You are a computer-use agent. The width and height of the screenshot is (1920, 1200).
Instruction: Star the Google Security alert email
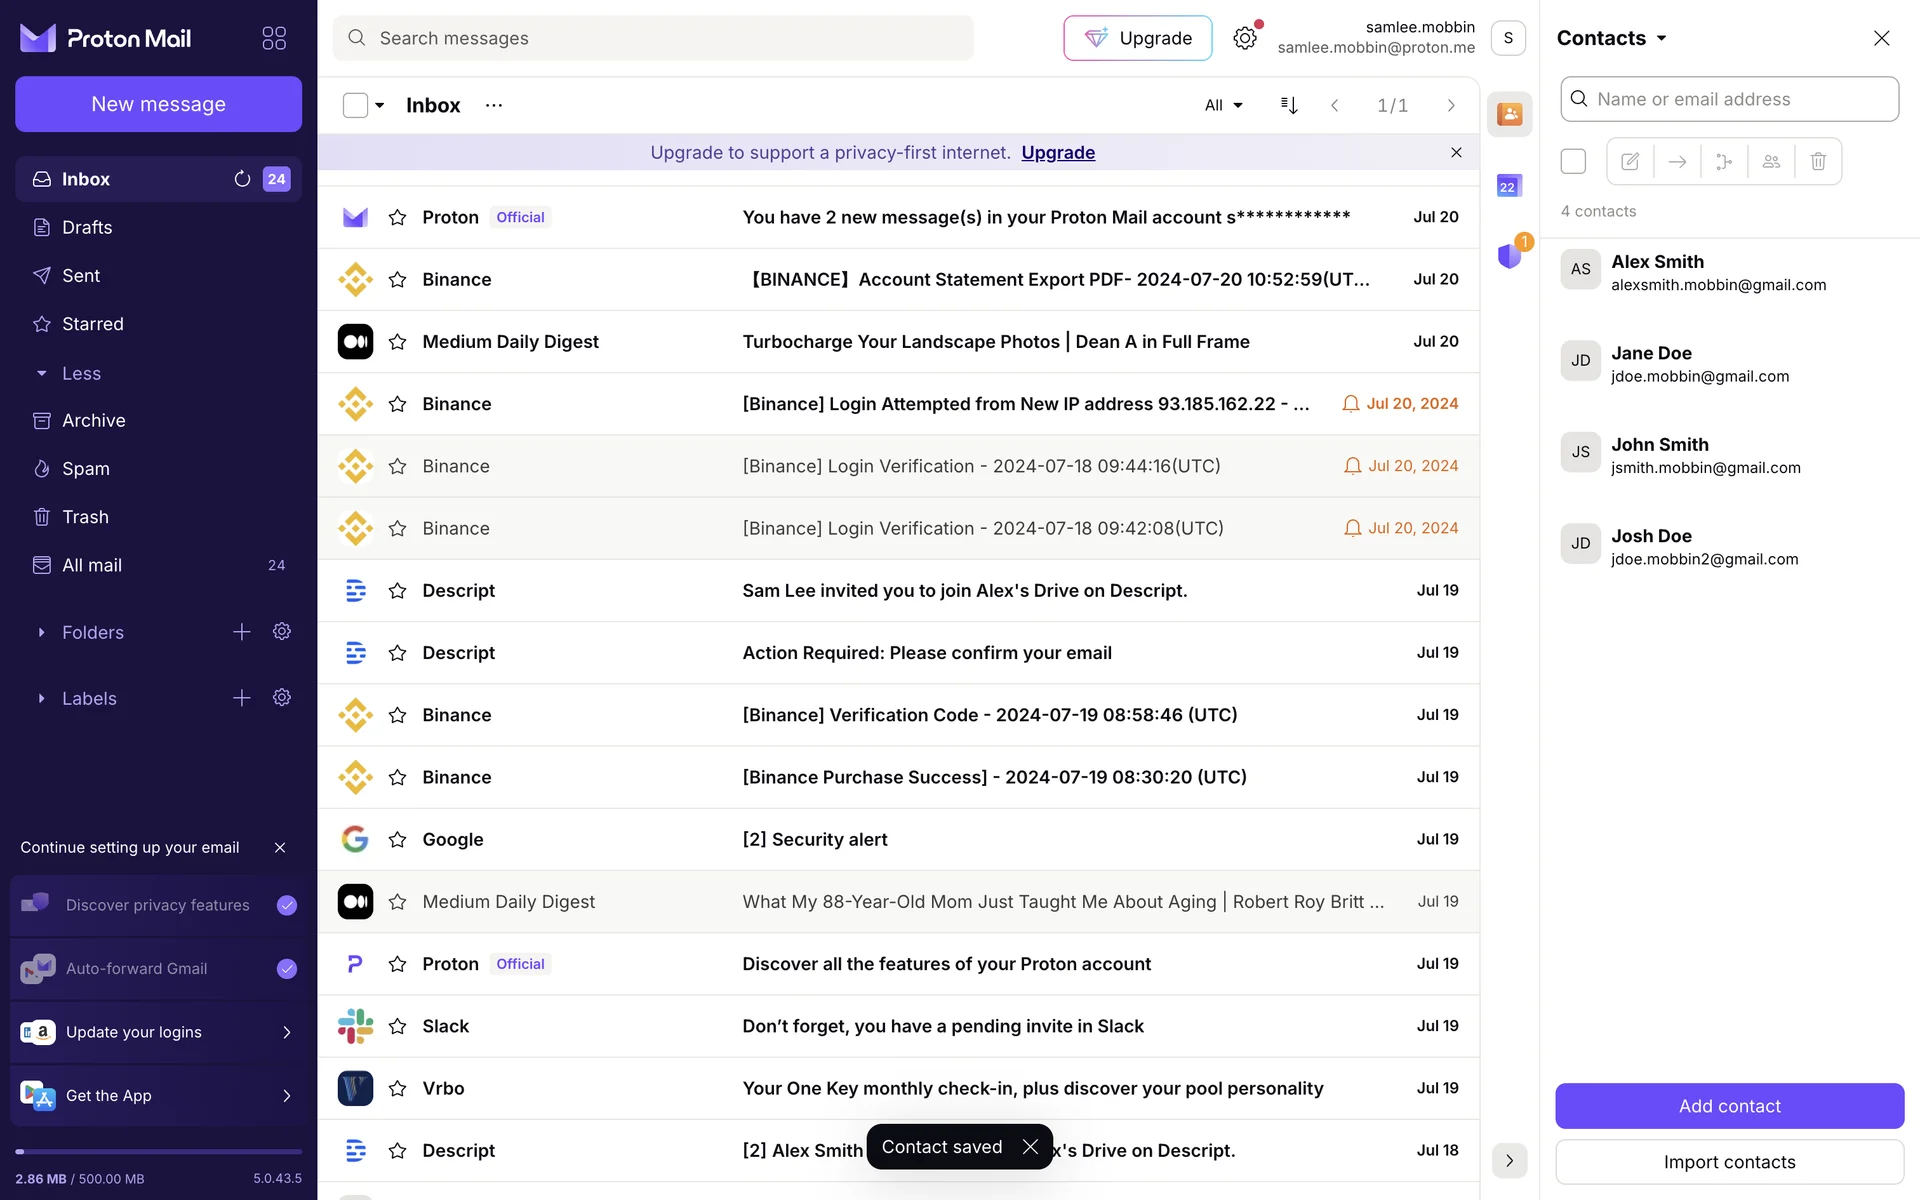pos(397,840)
